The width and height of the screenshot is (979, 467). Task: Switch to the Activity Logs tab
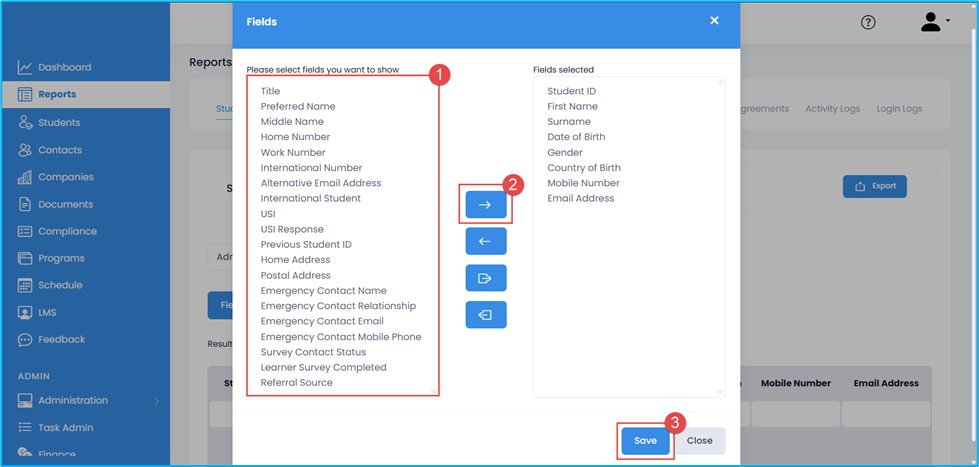tap(833, 109)
